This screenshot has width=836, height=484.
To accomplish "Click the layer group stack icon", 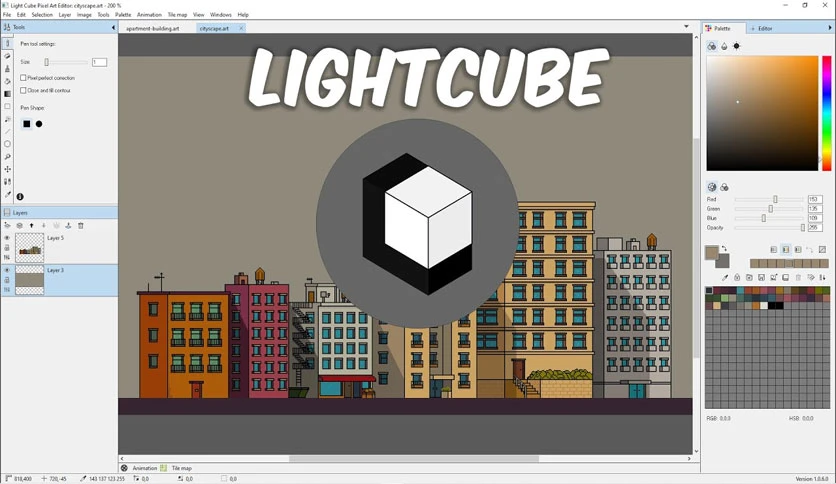I will pos(20,225).
